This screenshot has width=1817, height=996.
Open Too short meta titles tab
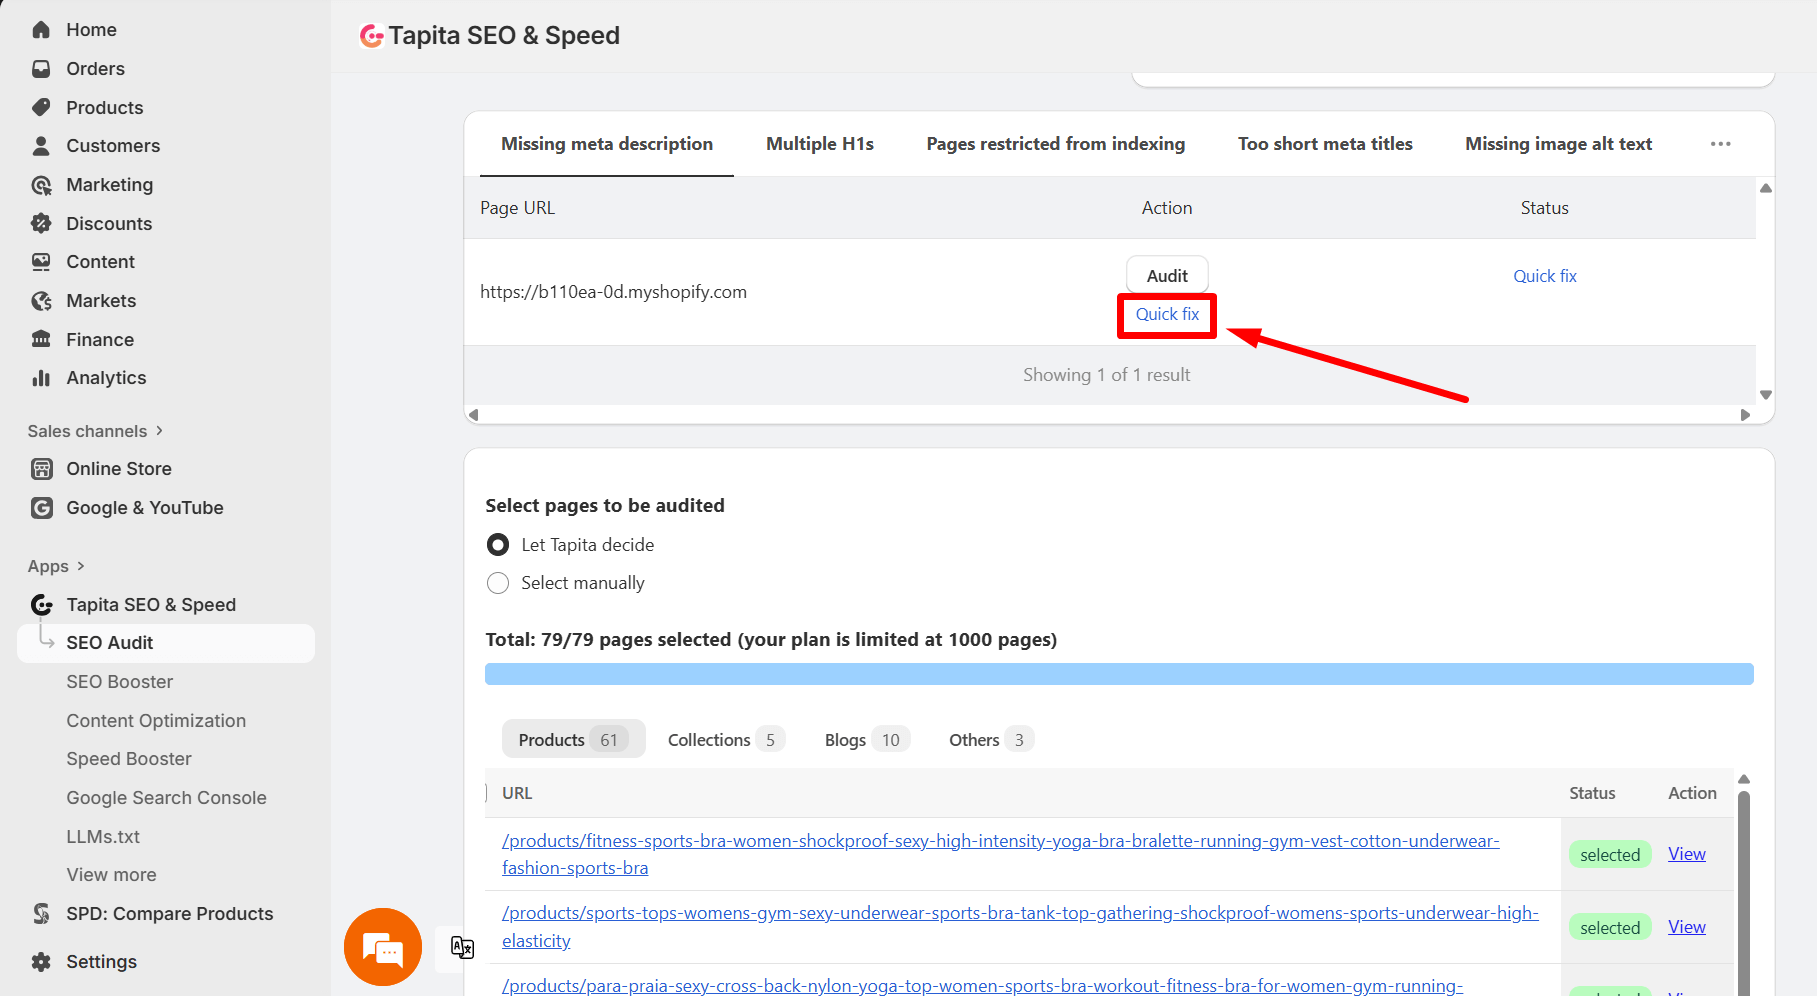(x=1325, y=144)
